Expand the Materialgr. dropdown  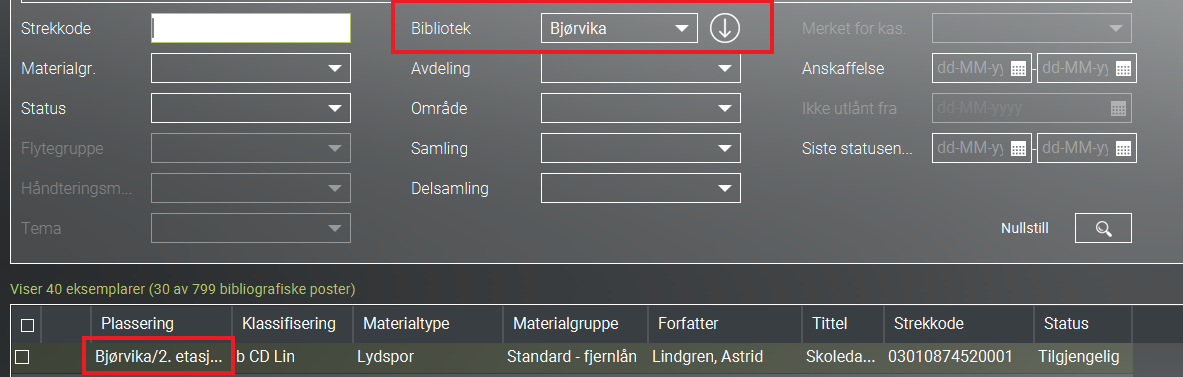click(251, 69)
